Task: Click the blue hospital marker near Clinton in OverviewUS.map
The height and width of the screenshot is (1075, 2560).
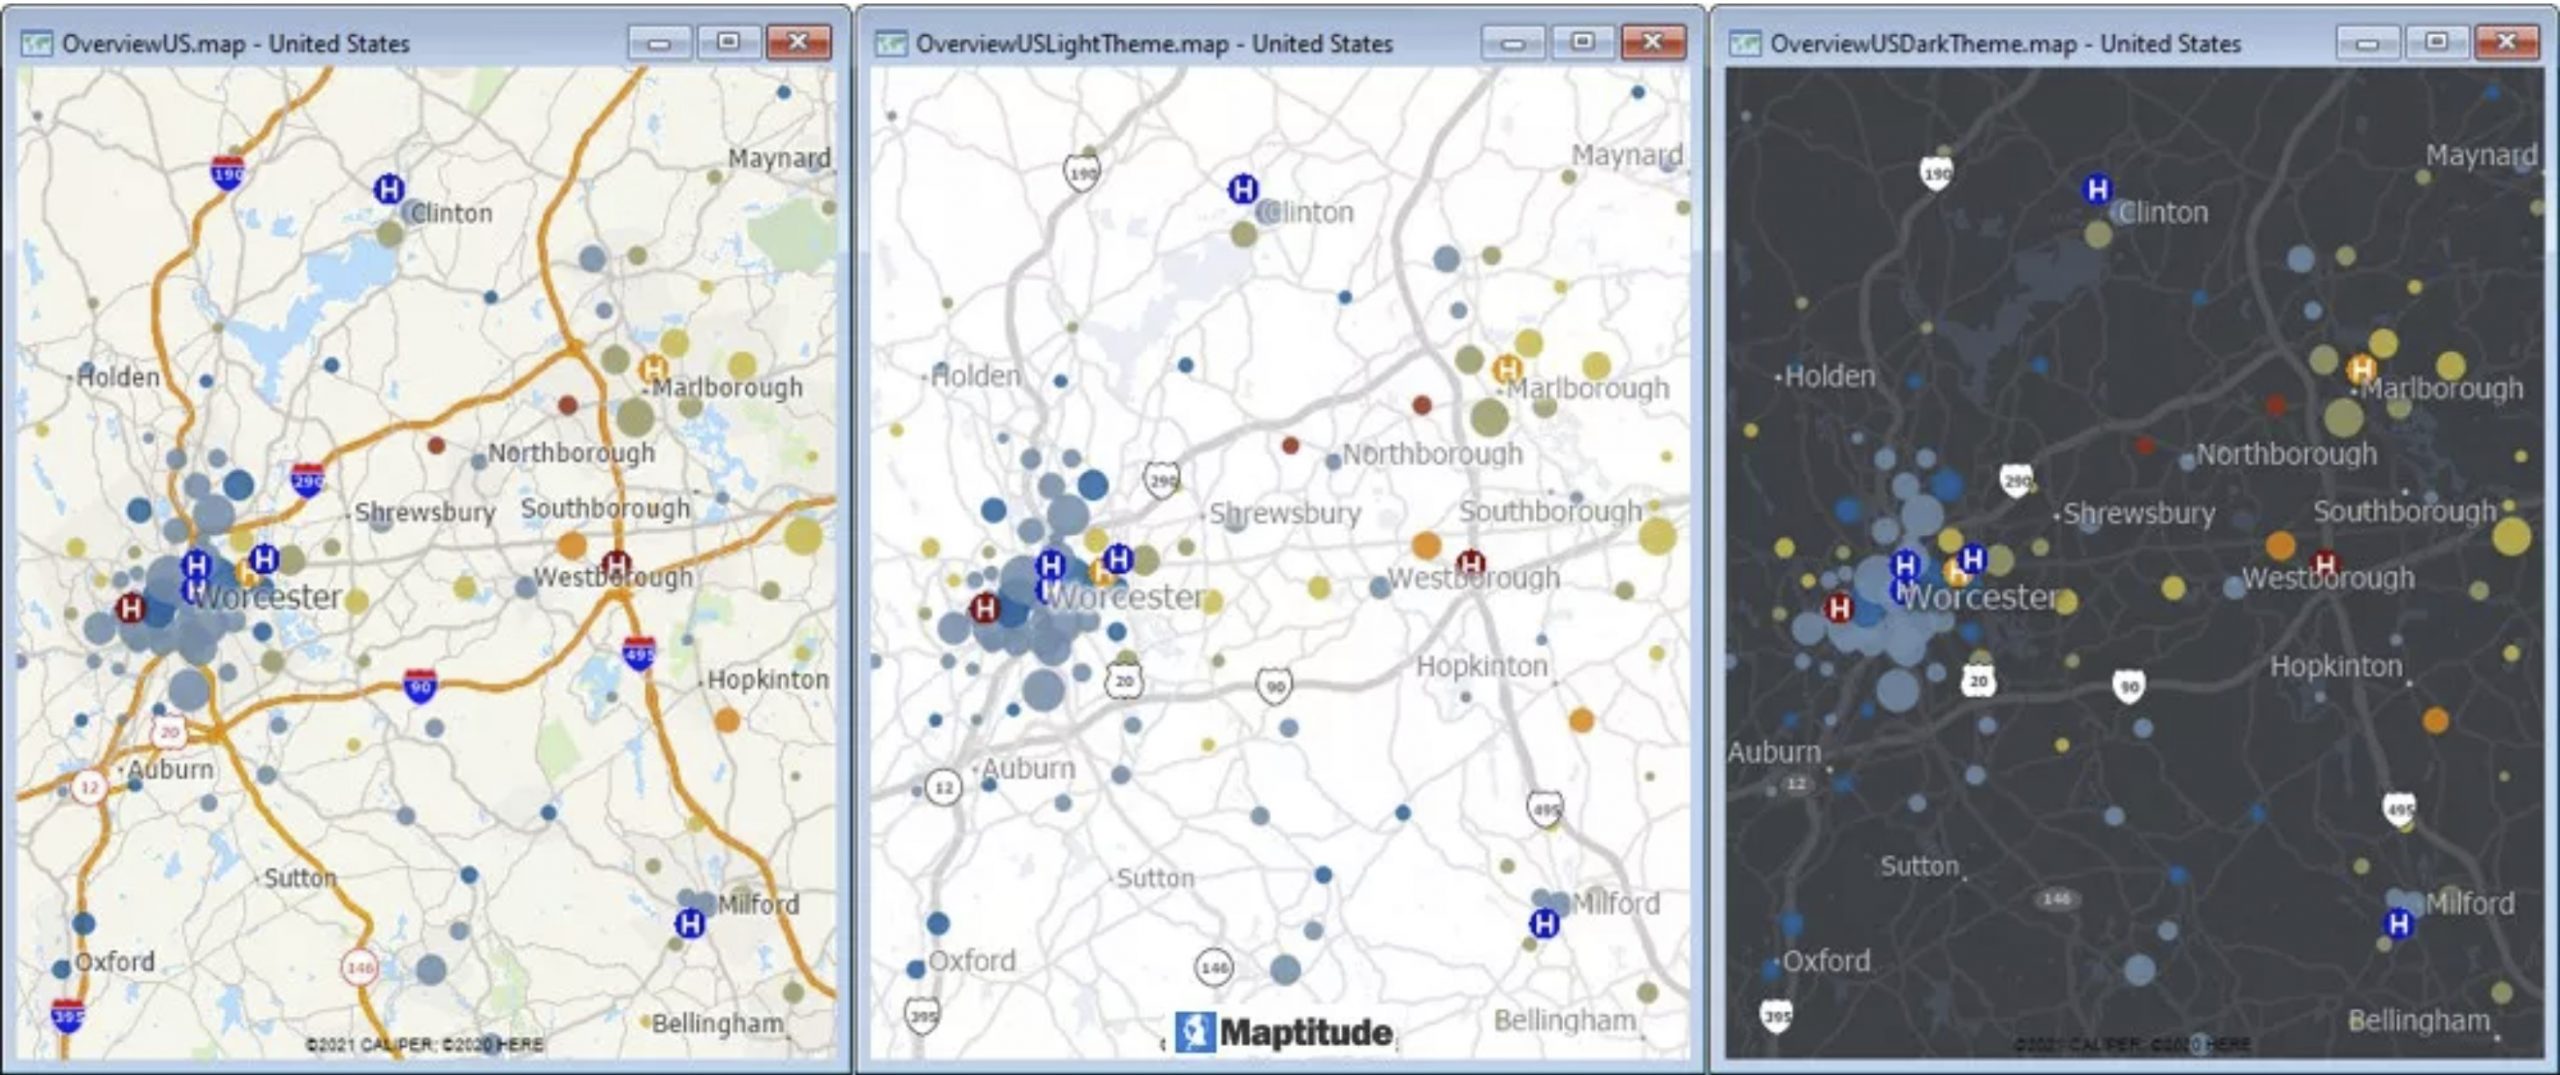Action: click(388, 188)
